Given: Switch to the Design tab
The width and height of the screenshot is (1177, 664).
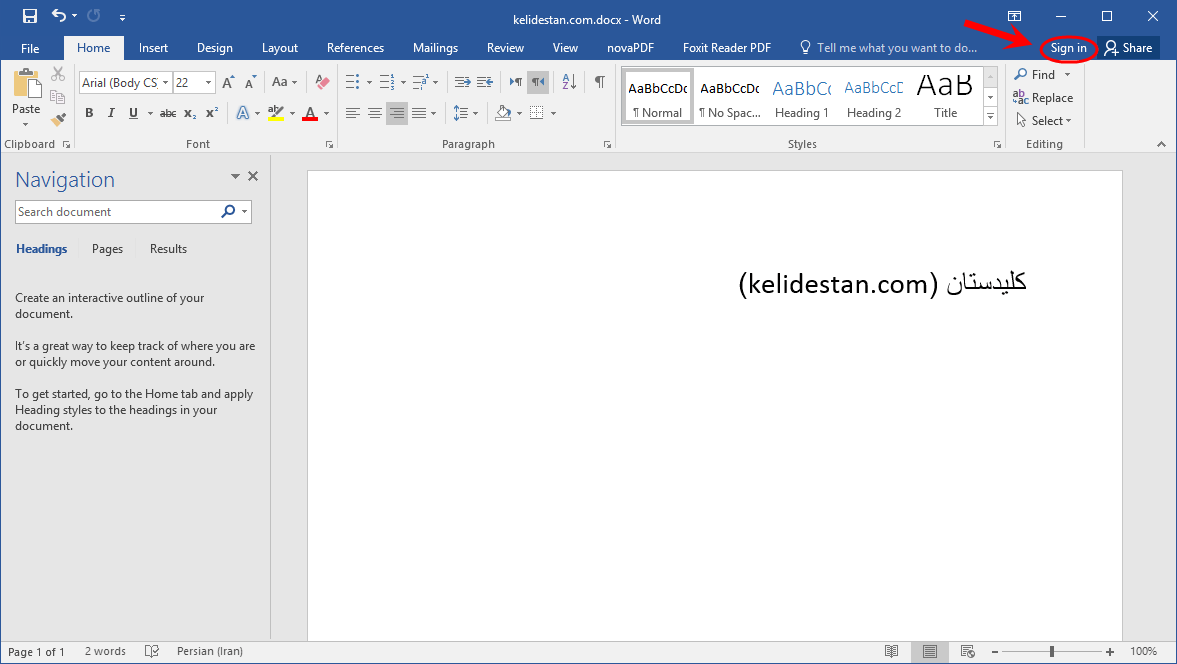Looking at the screenshot, I should click(x=215, y=48).
